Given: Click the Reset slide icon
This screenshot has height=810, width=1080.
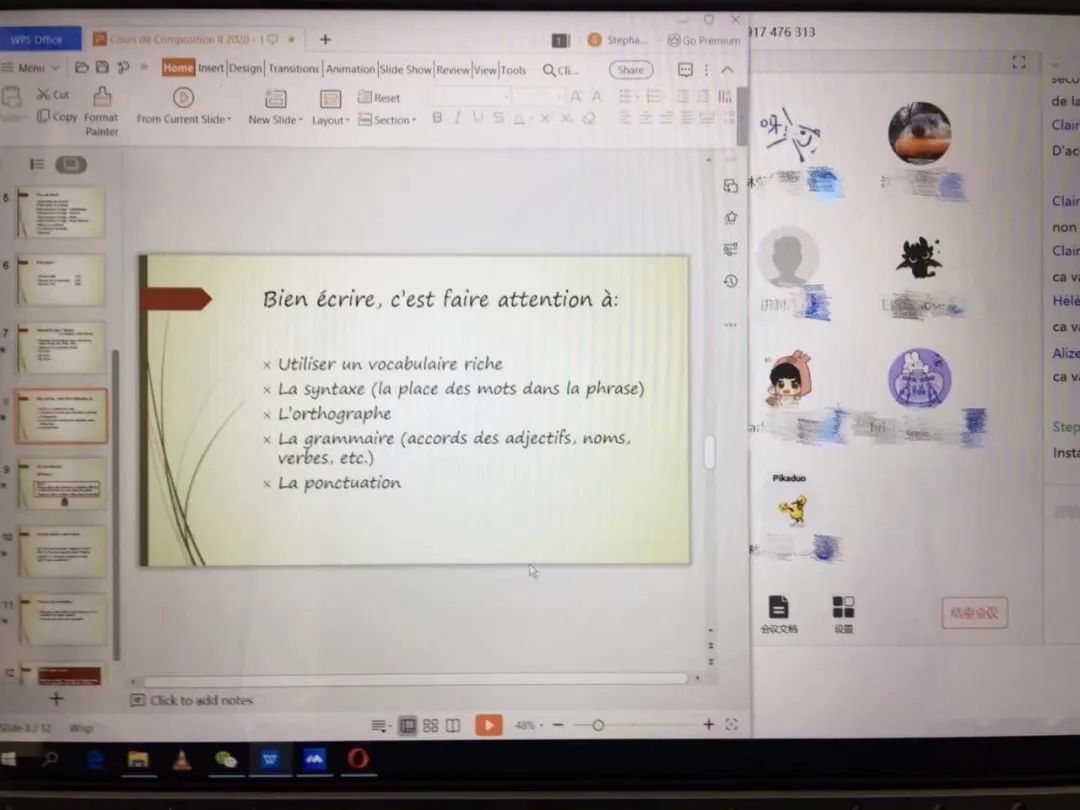Looking at the screenshot, I should [364, 98].
